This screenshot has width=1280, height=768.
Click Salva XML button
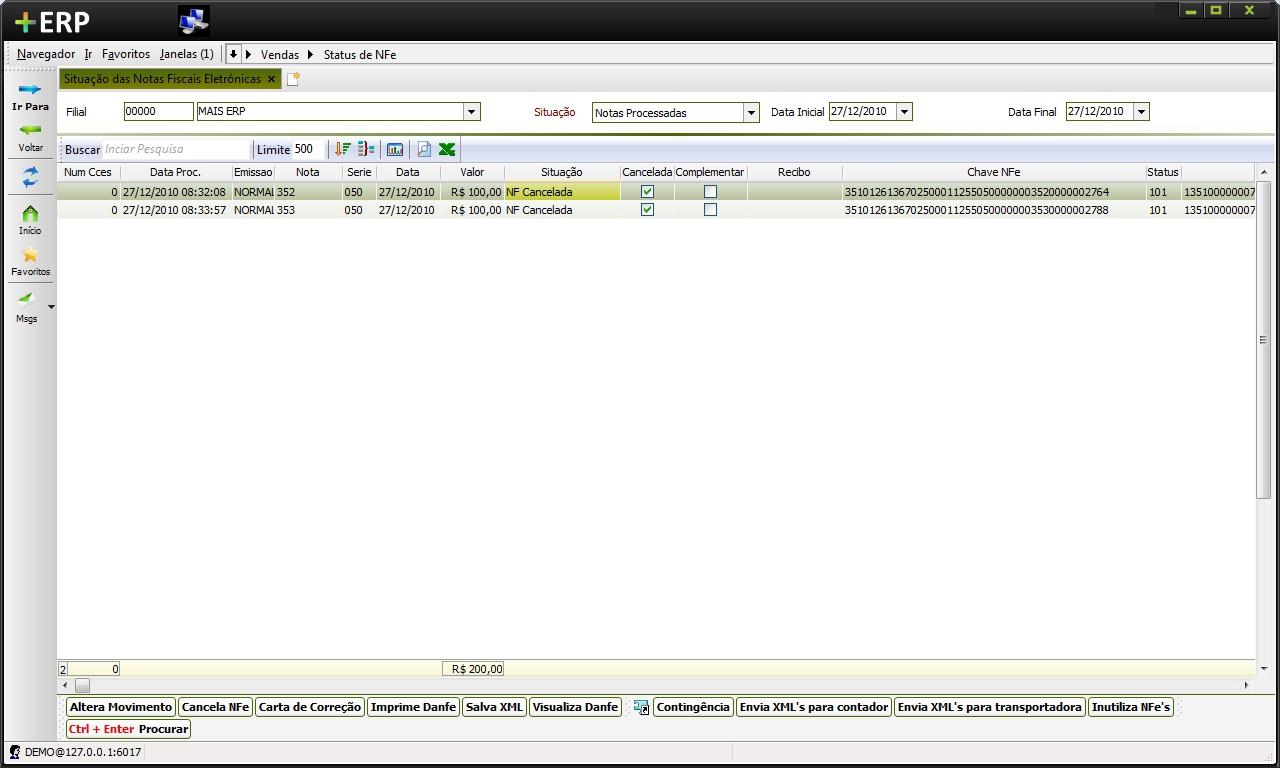(x=494, y=707)
